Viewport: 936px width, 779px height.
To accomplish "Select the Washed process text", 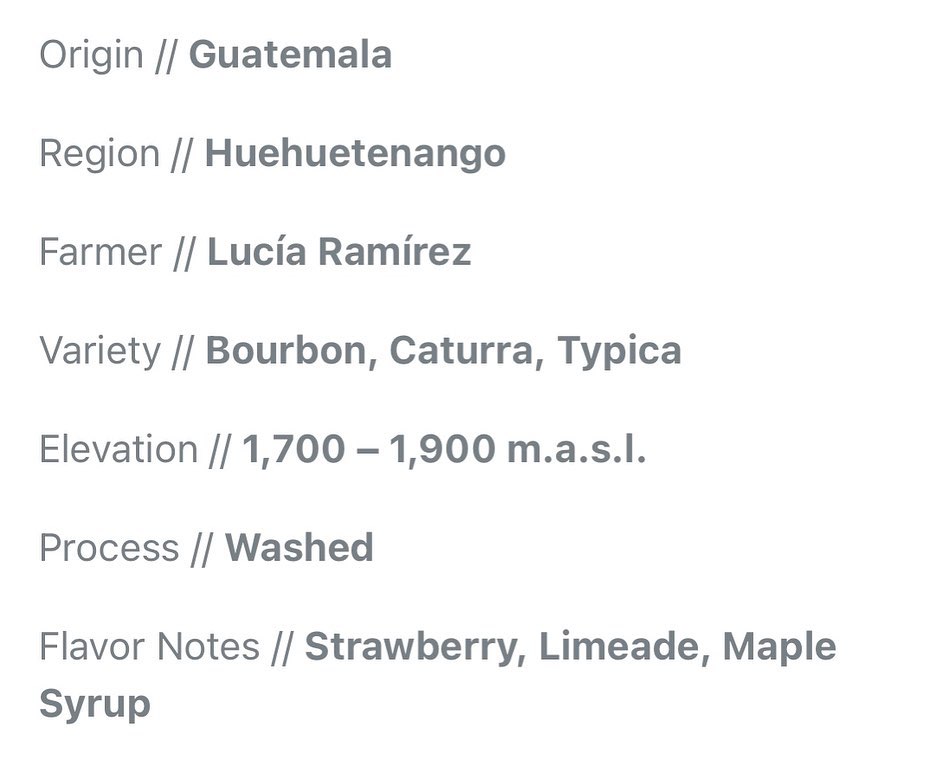I will [x=299, y=547].
